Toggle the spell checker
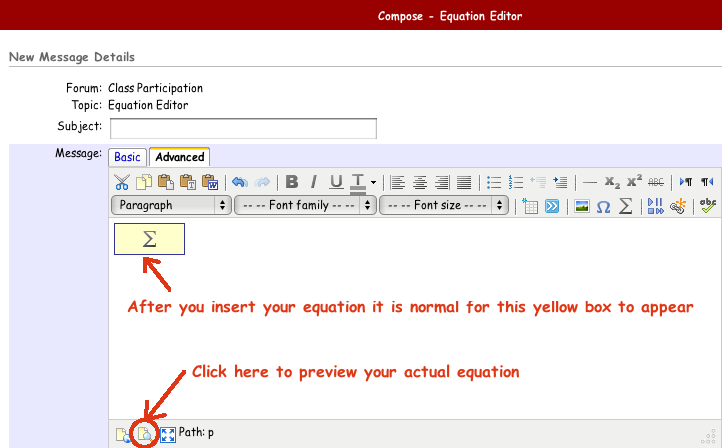 tap(707, 206)
